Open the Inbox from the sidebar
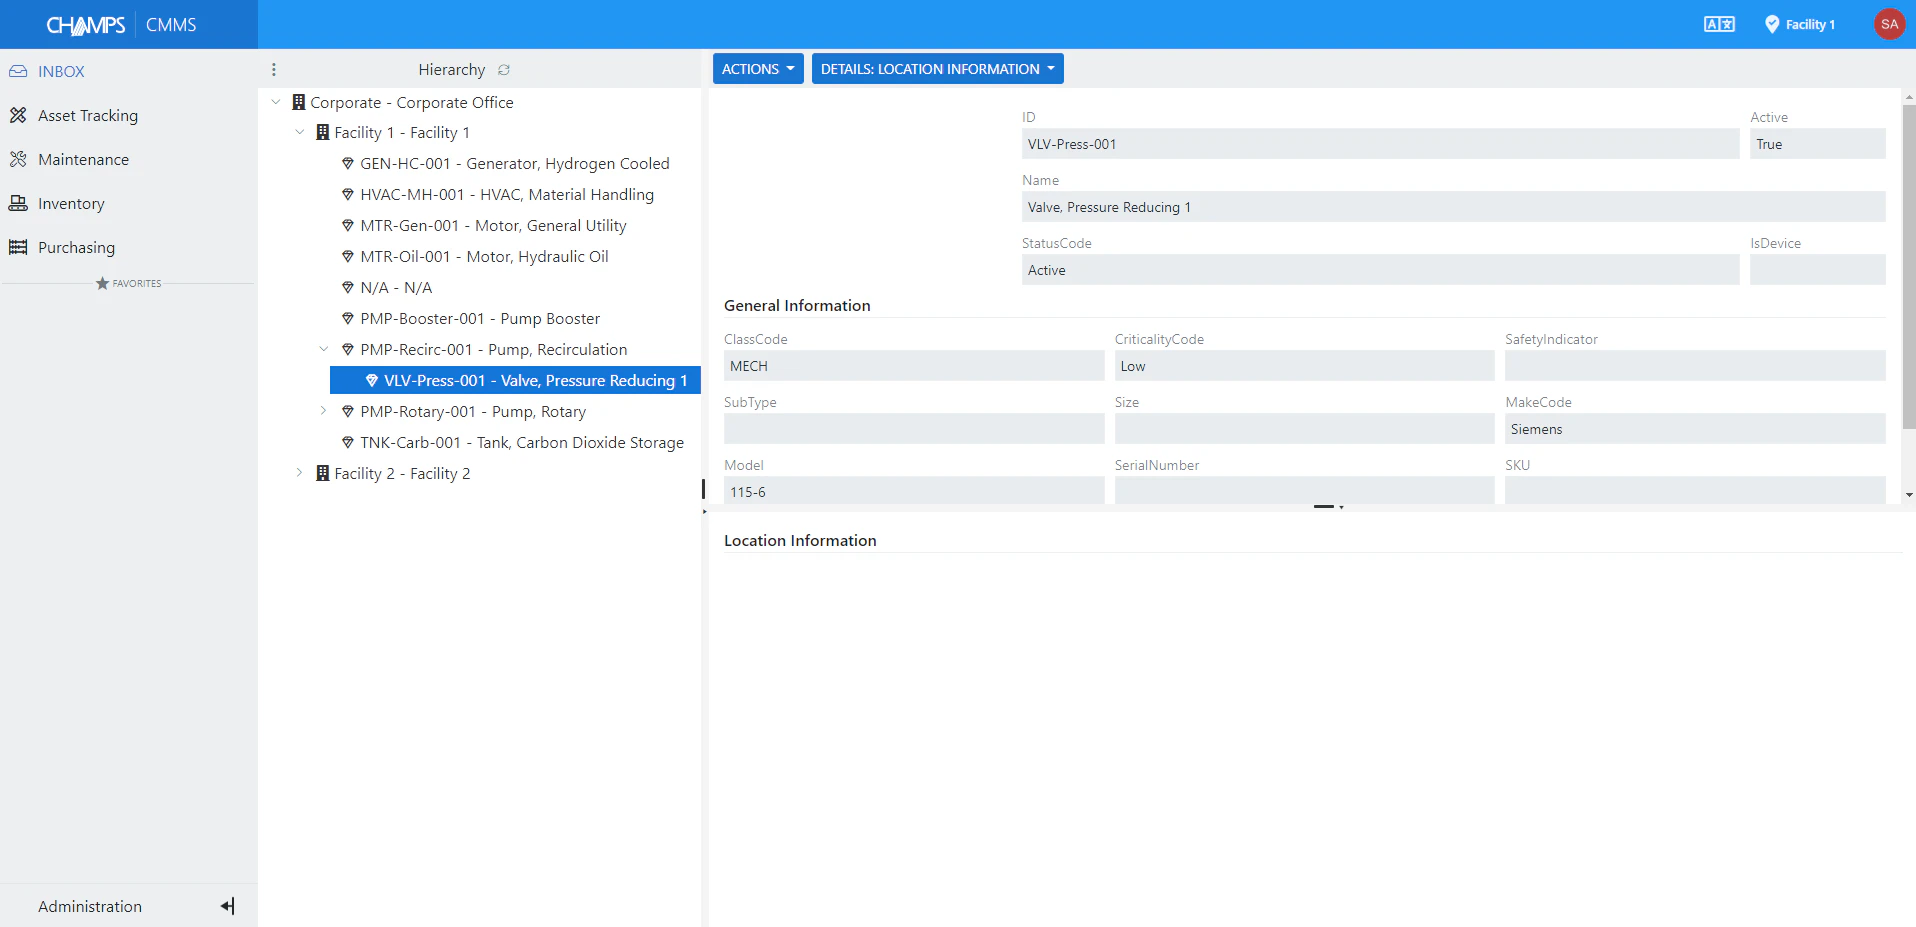The width and height of the screenshot is (1916, 927). pos(60,71)
